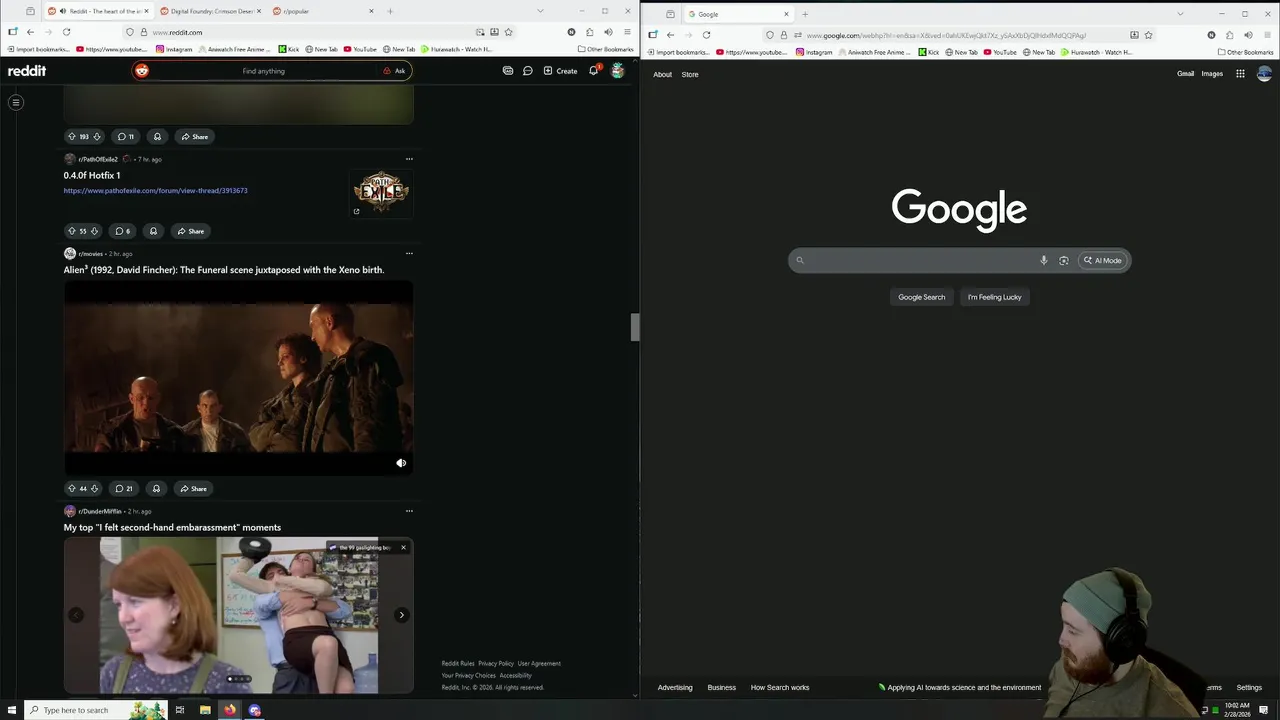1280x720 pixels.
Task: Click AI Mode button on Google
Action: [x=1102, y=260]
